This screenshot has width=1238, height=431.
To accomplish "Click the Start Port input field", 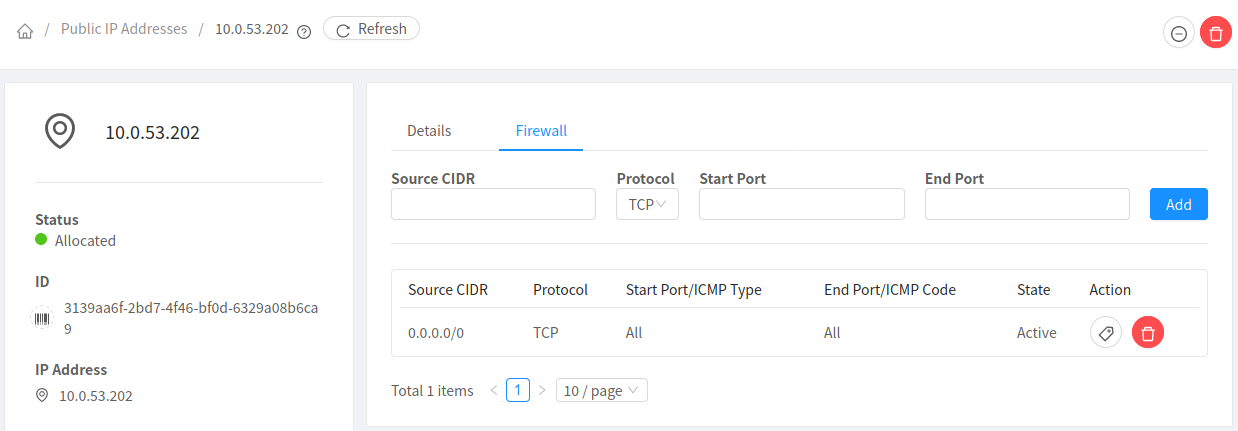I will (801, 204).
